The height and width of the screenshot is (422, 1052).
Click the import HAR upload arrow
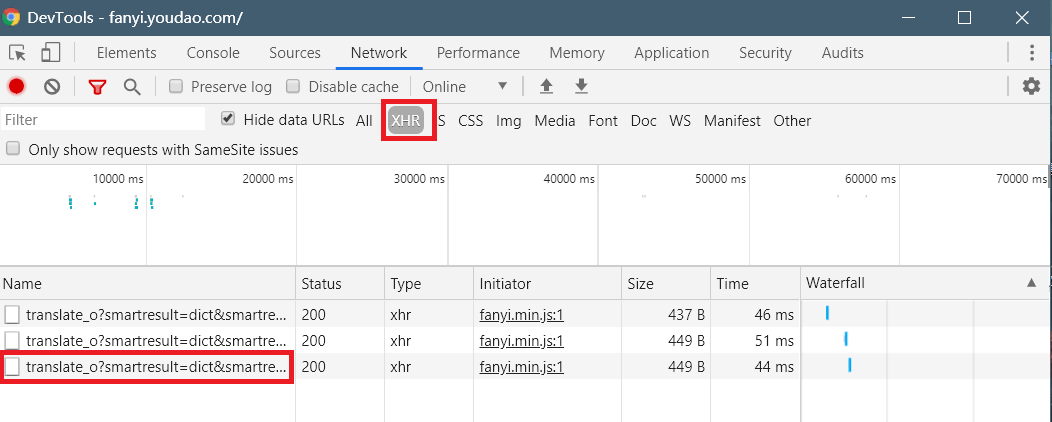546,87
